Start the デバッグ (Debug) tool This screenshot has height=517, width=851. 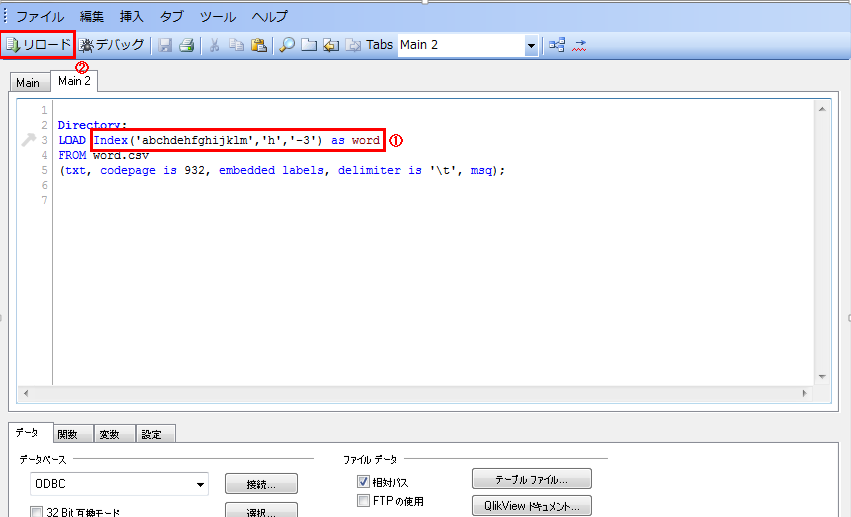[x=112, y=45]
